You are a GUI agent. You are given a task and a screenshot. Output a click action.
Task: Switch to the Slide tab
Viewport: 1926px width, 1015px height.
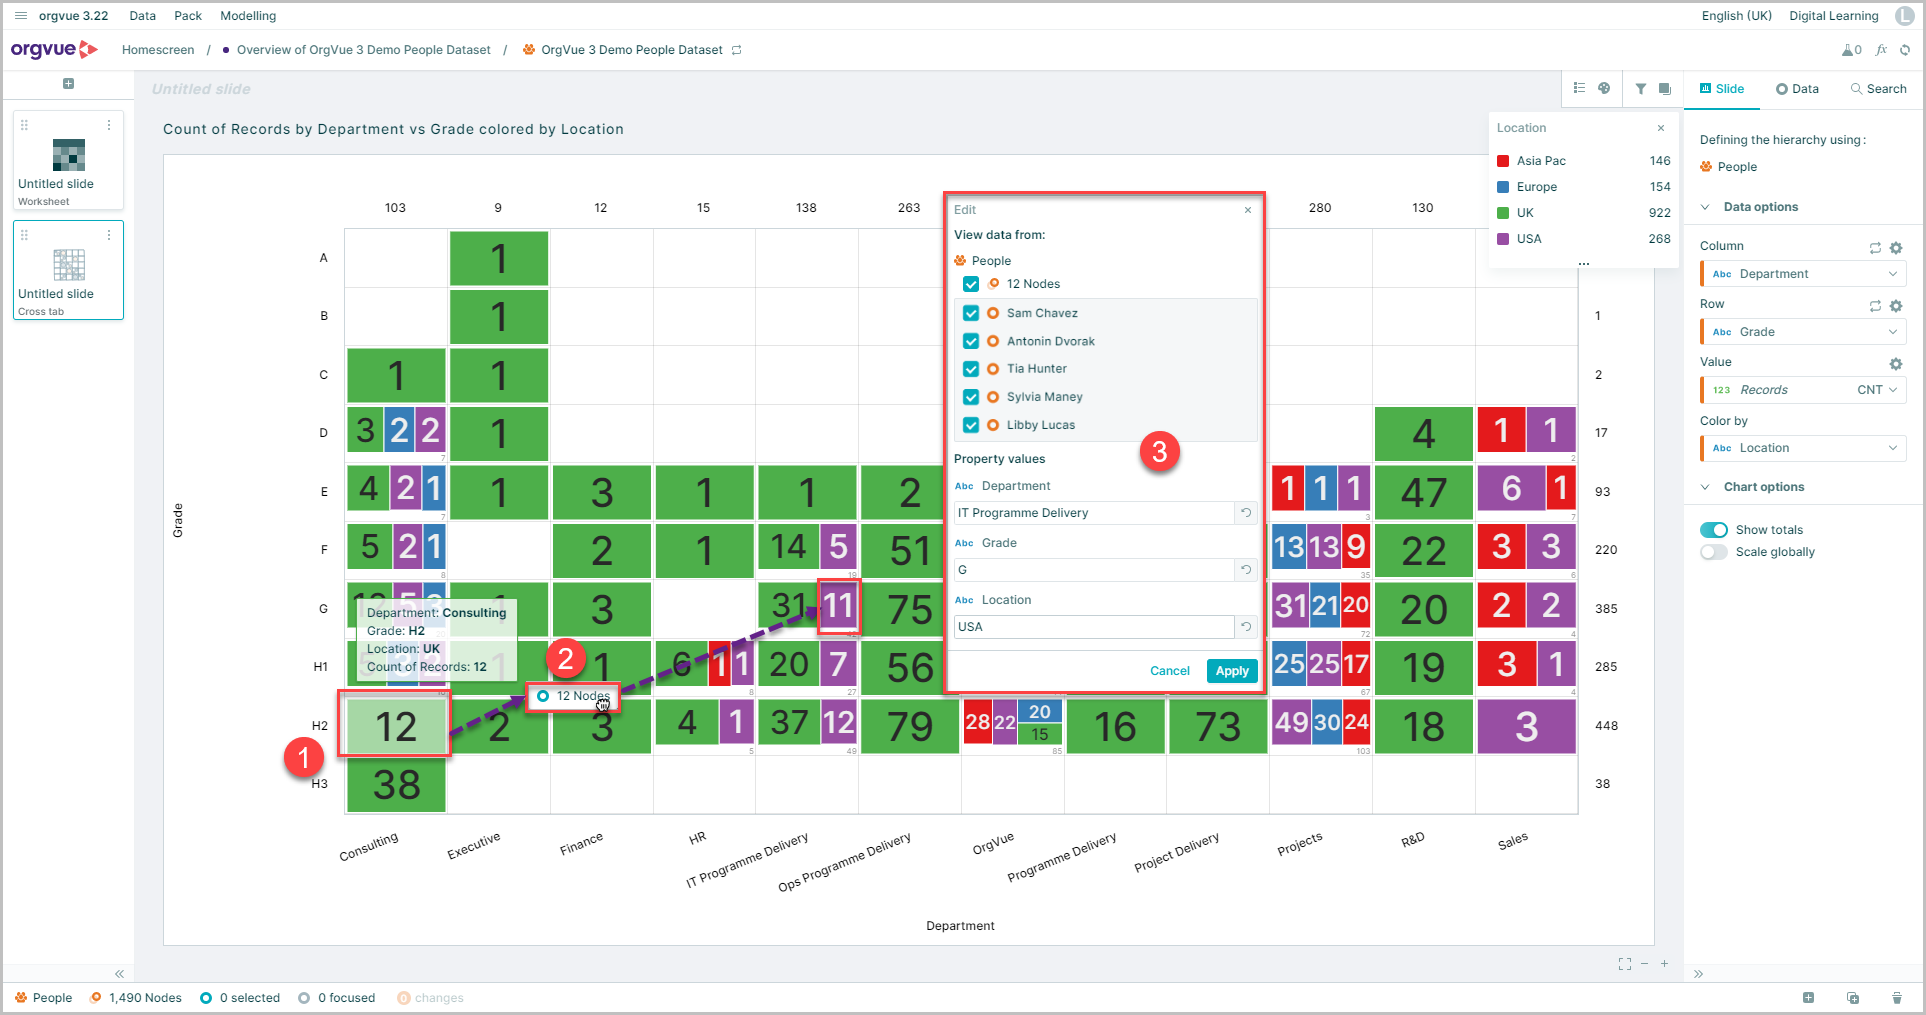(x=1722, y=89)
